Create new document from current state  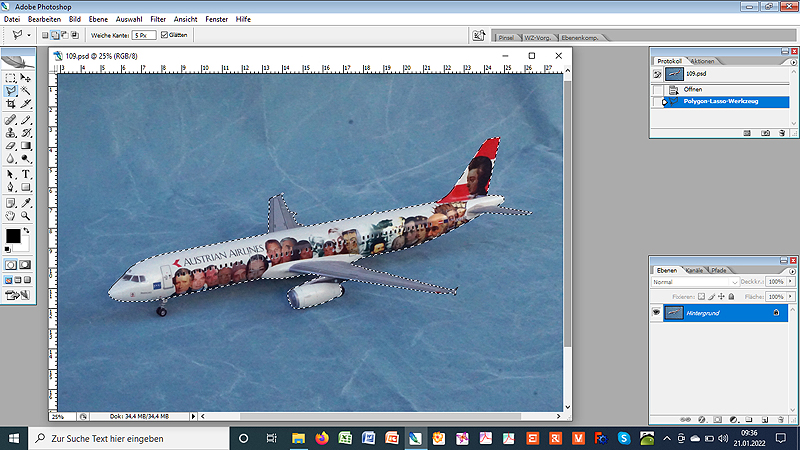coord(747,133)
